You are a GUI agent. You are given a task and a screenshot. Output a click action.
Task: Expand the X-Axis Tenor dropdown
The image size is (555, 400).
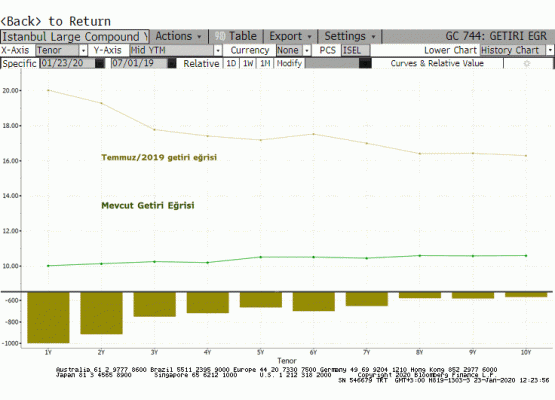83,50
